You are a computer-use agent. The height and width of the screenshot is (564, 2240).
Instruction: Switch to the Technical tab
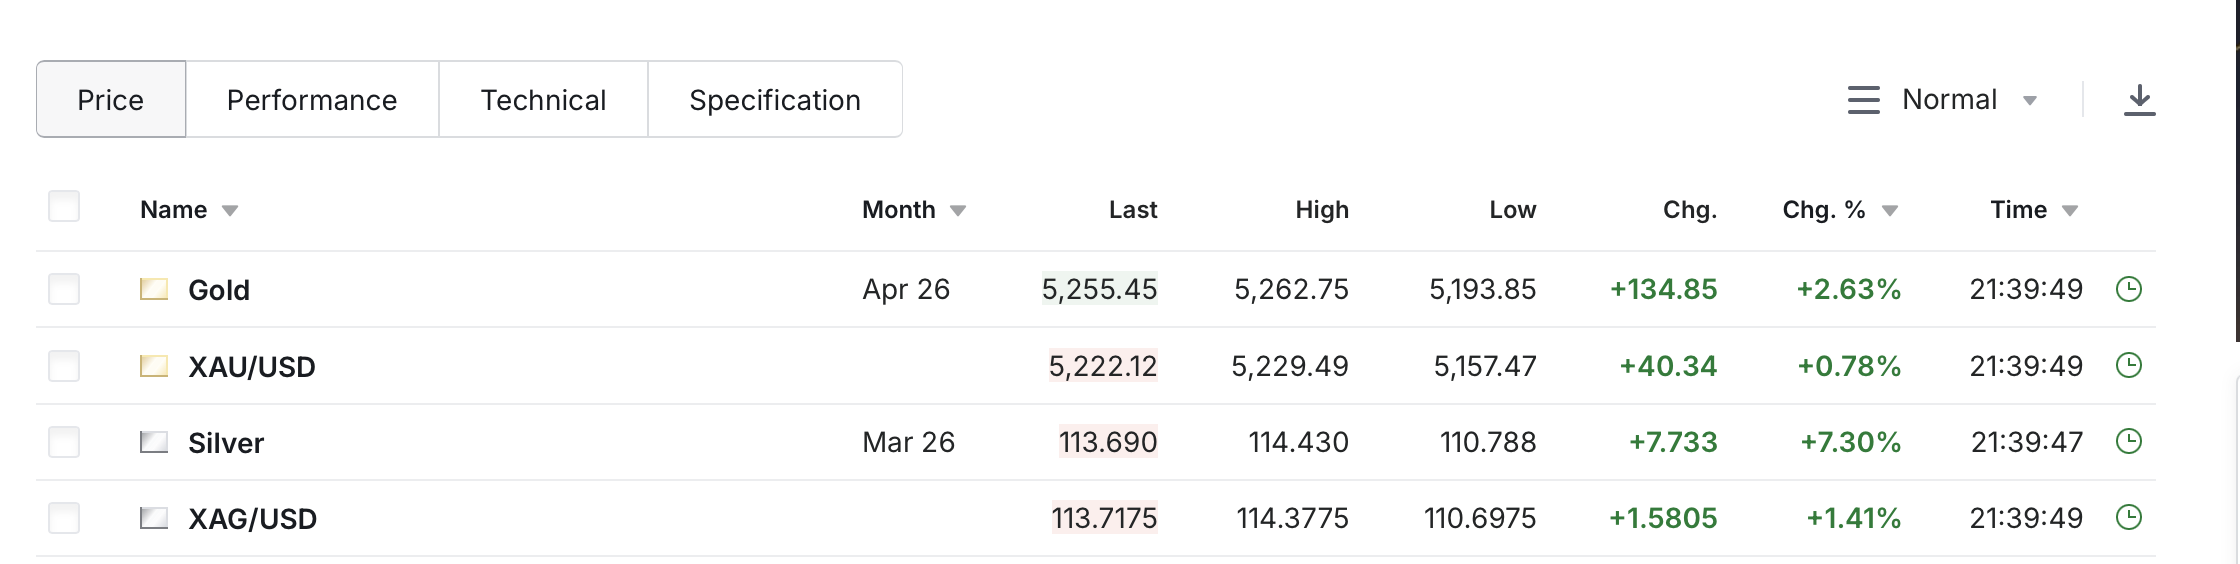click(x=543, y=100)
